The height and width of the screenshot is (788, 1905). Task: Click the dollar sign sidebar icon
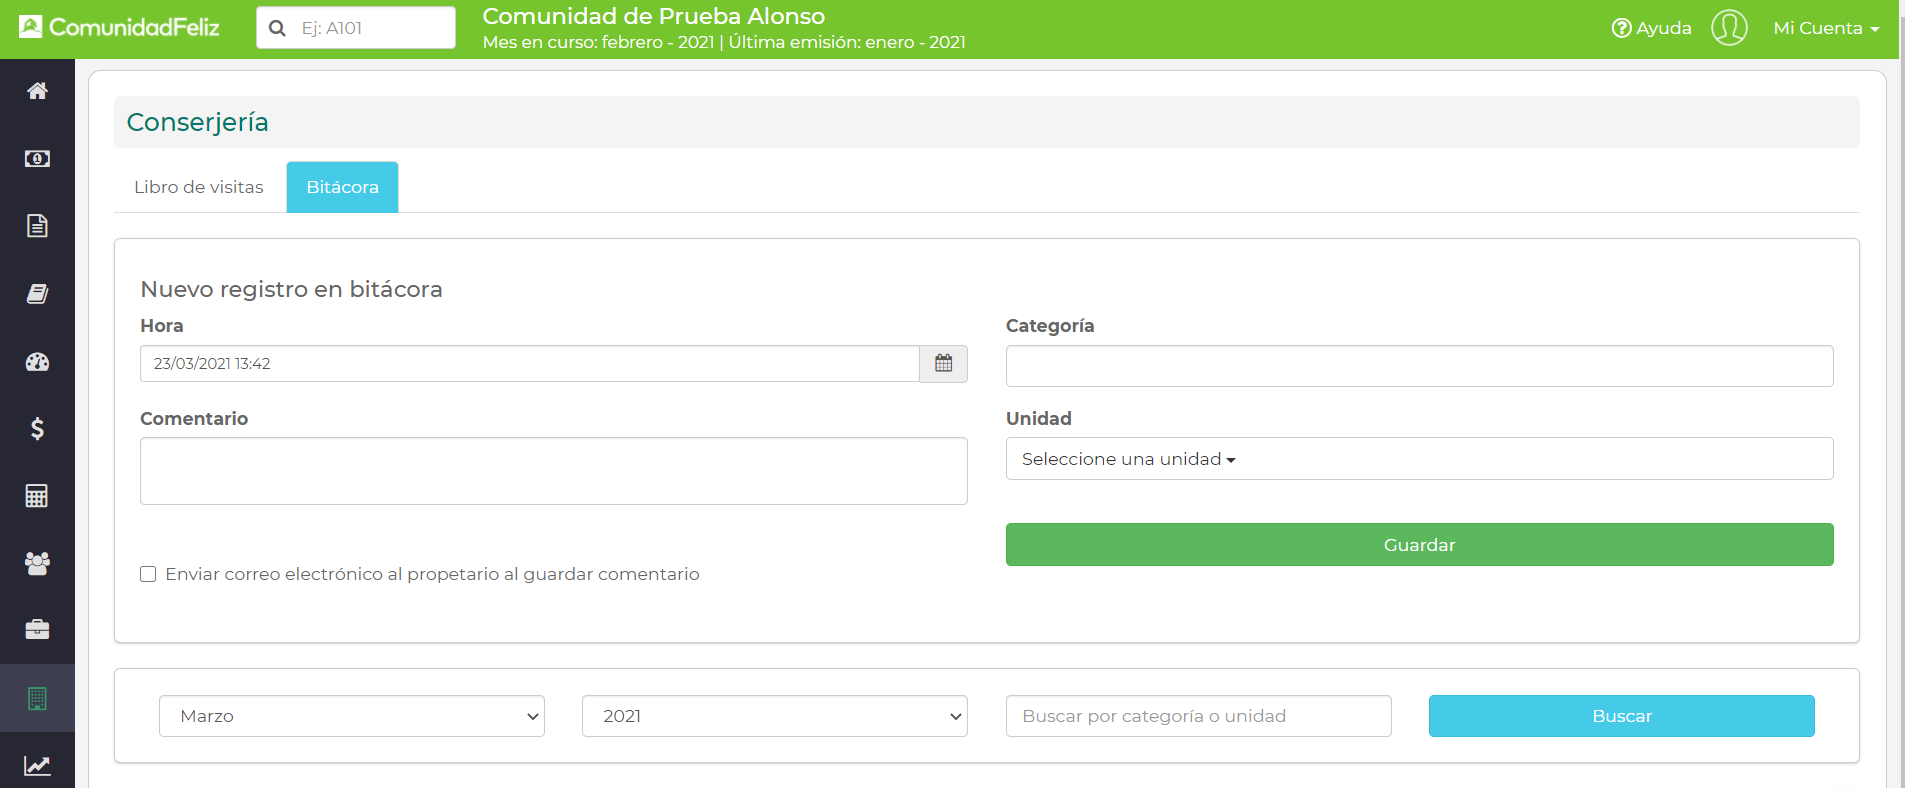click(x=37, y=429)
